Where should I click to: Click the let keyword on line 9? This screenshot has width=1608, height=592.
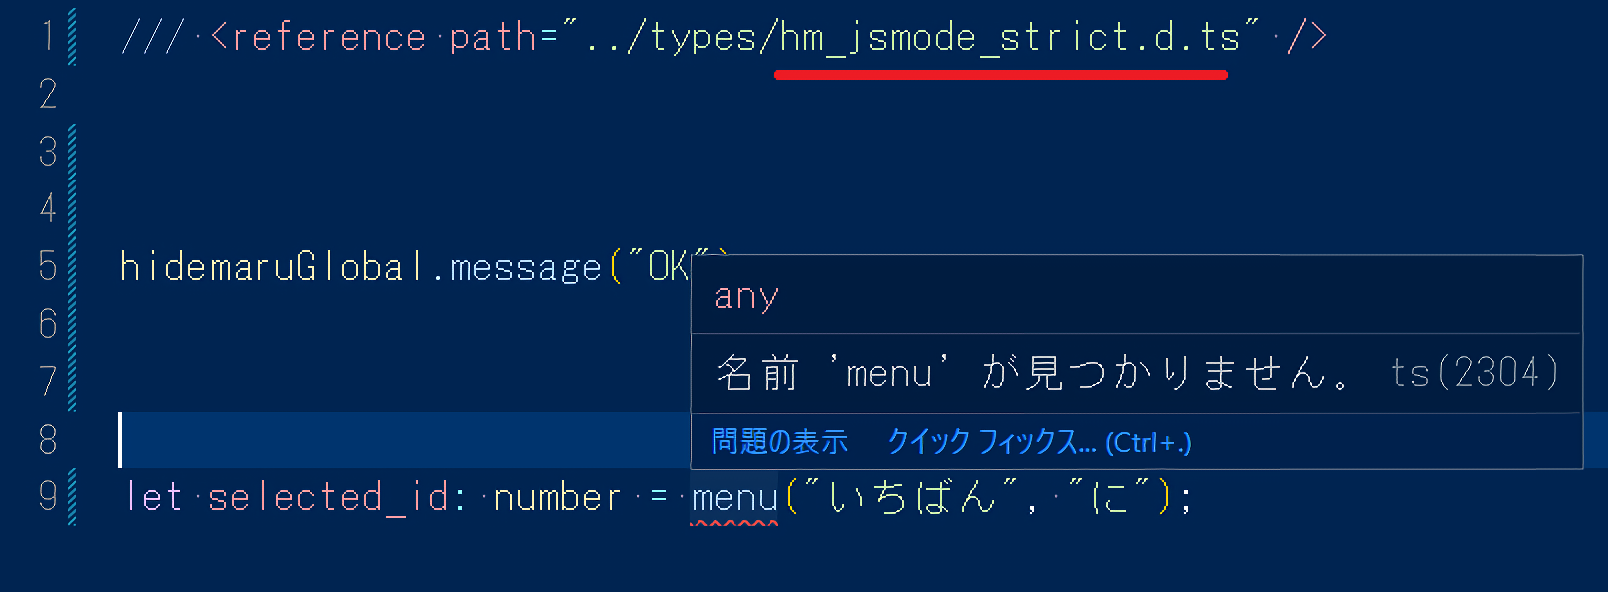153,497
